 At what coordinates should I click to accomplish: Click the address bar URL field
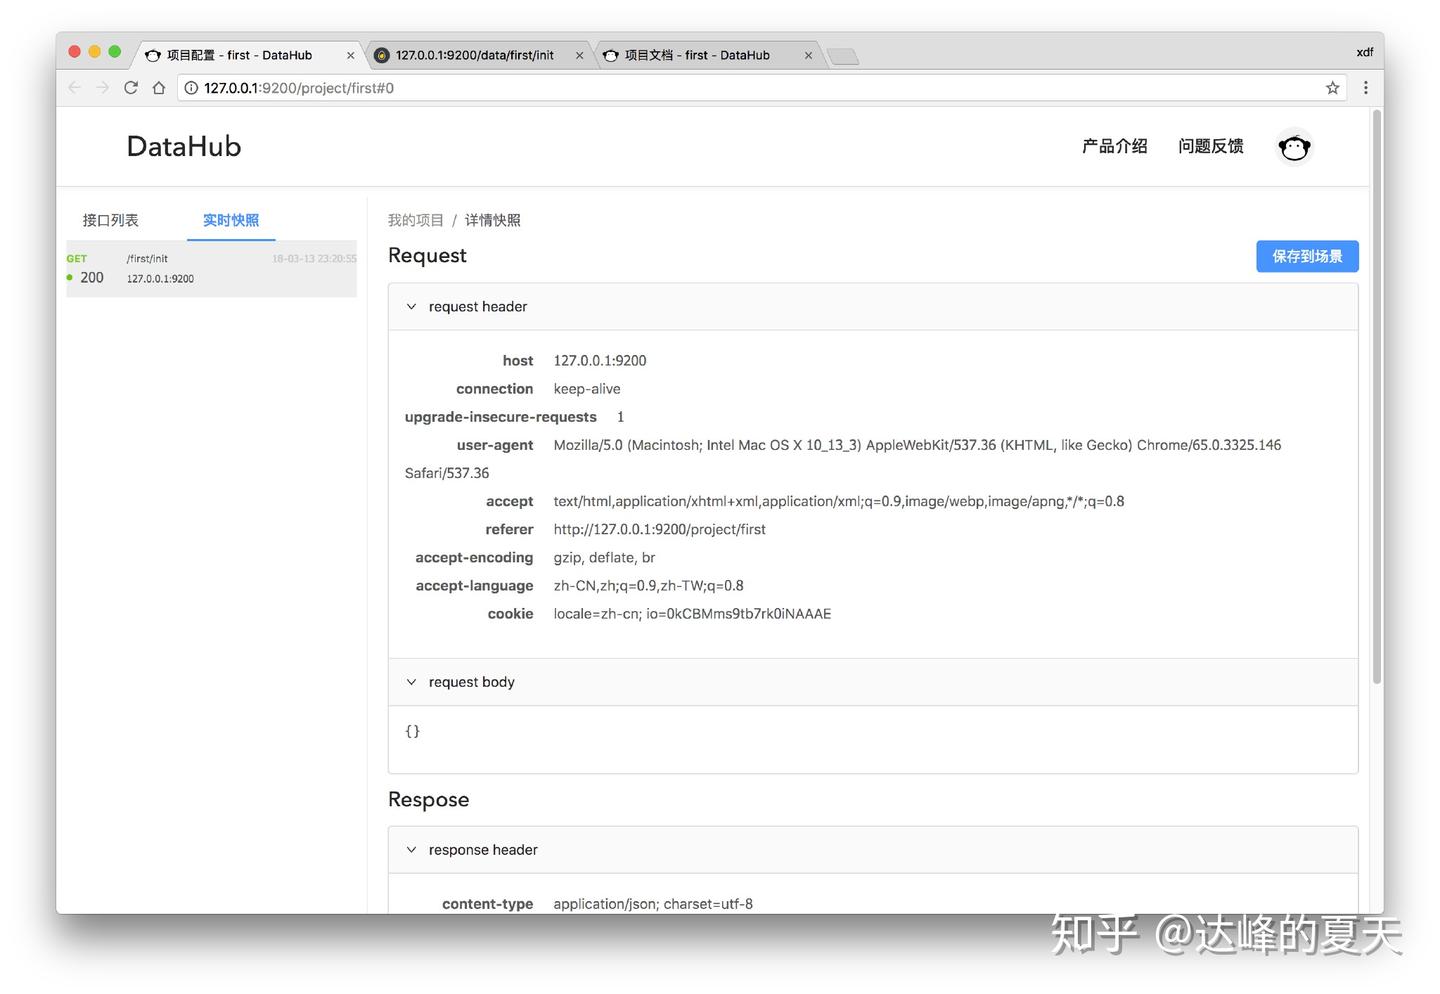click(x=760, y=88)
